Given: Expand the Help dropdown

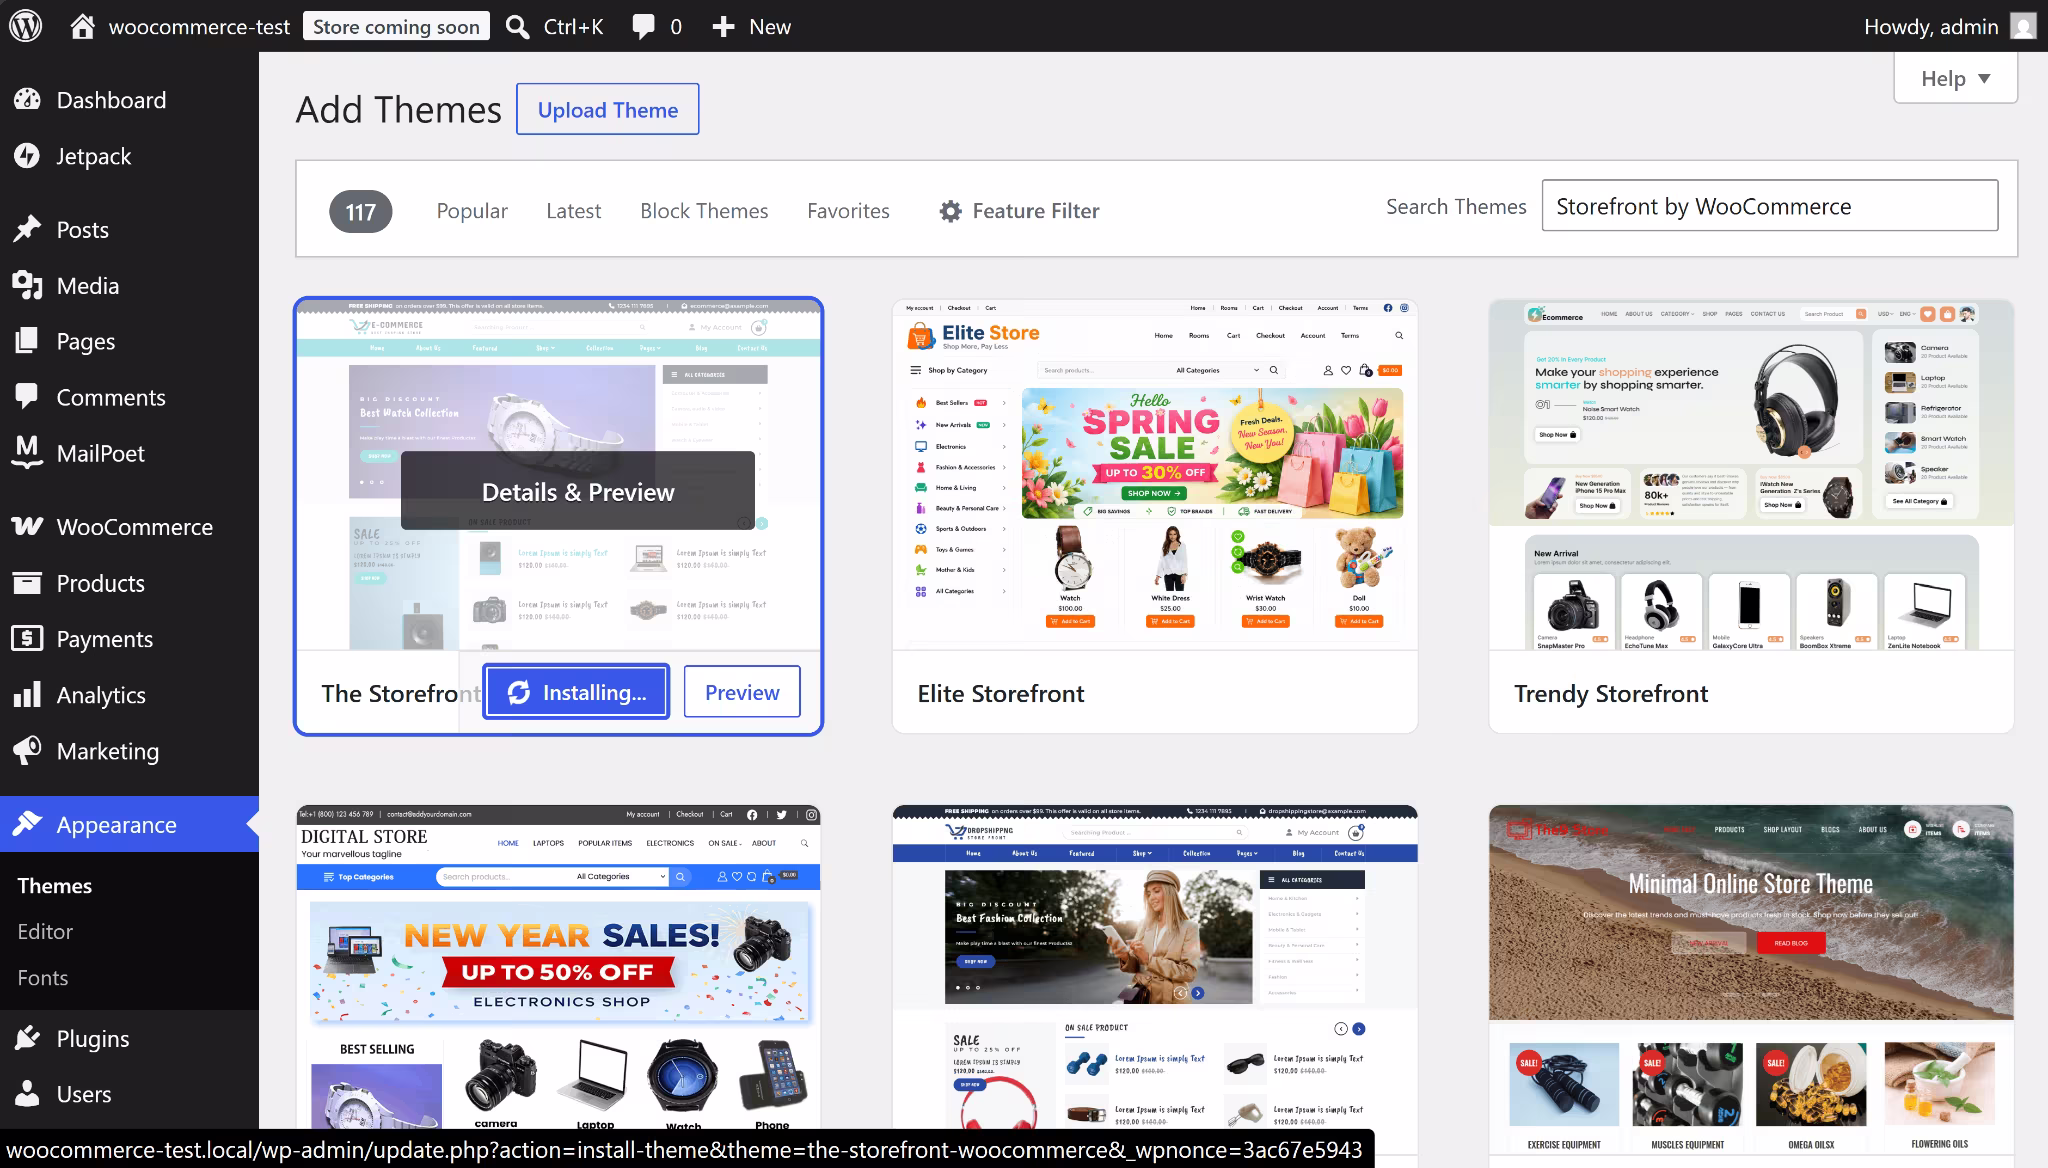Looking at the screenshot, I should (x=1955, y=78).
